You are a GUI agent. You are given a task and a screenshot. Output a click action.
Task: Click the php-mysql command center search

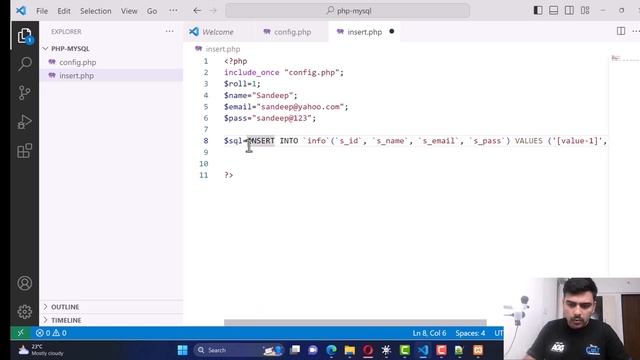[x=348, y=11]
